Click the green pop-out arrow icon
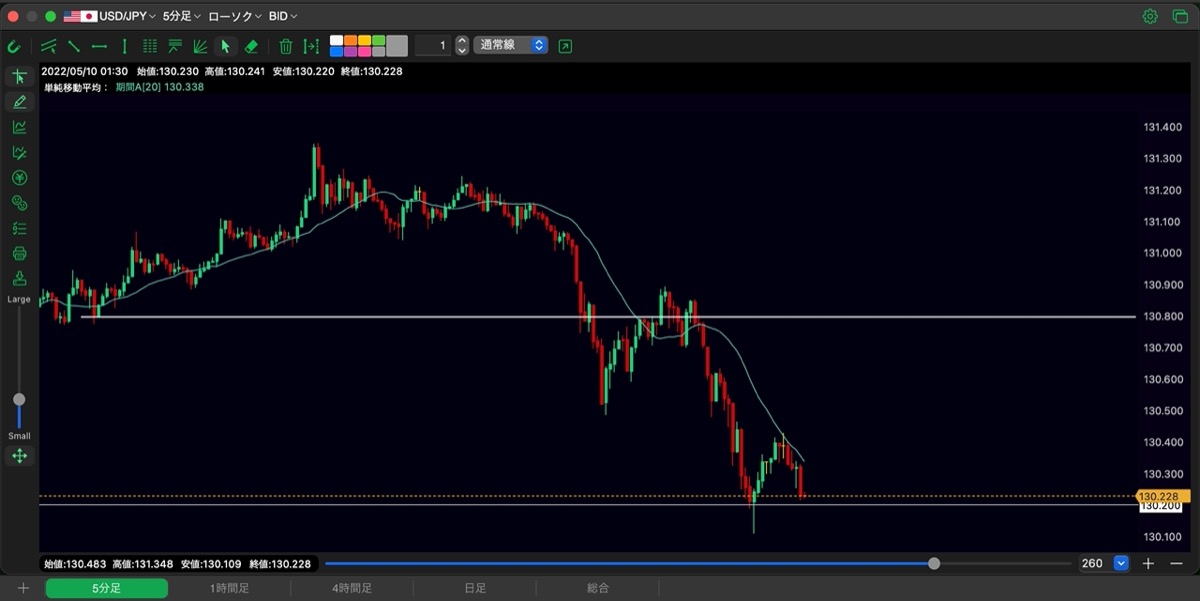 click(x=566, y=46)
